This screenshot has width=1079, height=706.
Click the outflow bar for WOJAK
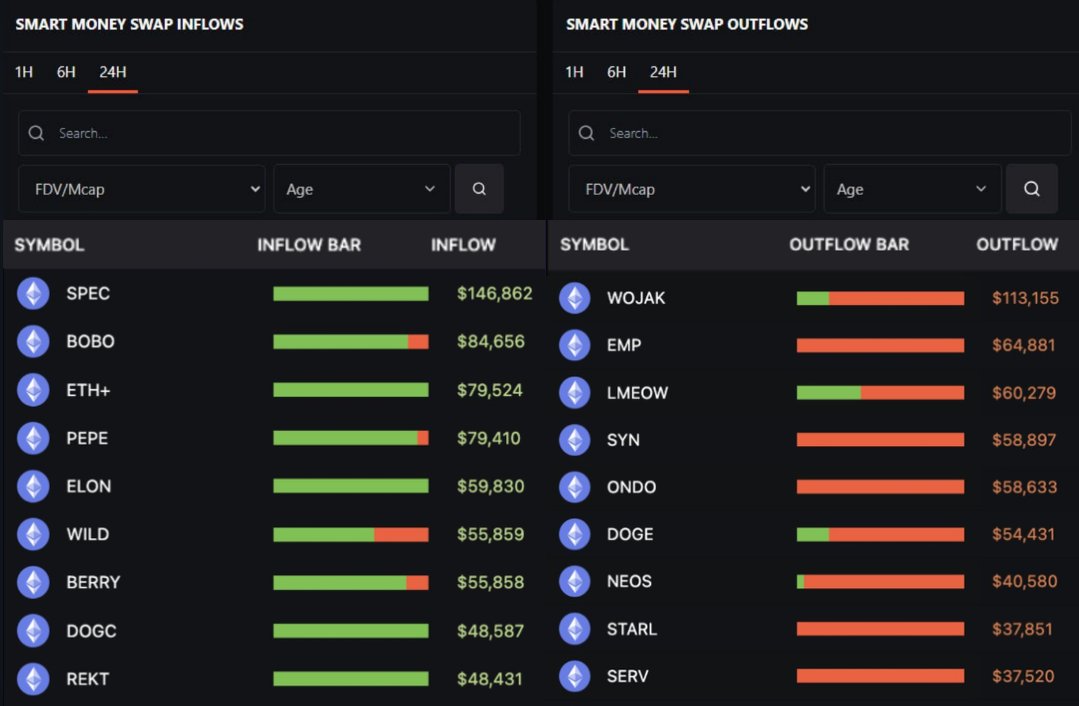coord(880,298)
